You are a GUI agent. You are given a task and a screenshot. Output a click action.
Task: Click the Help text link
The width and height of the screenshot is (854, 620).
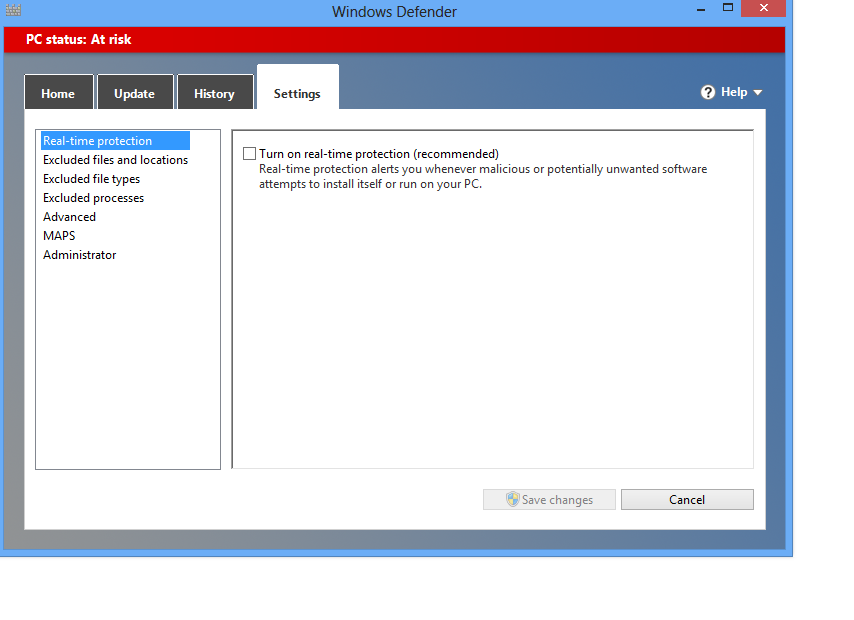pyautogui.click(x=734, y=92)
